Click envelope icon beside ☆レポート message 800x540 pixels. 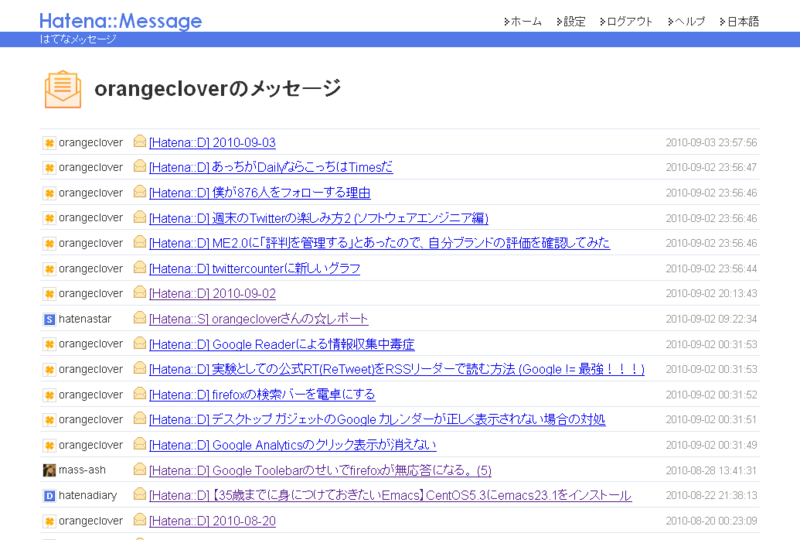click(140, 317)
